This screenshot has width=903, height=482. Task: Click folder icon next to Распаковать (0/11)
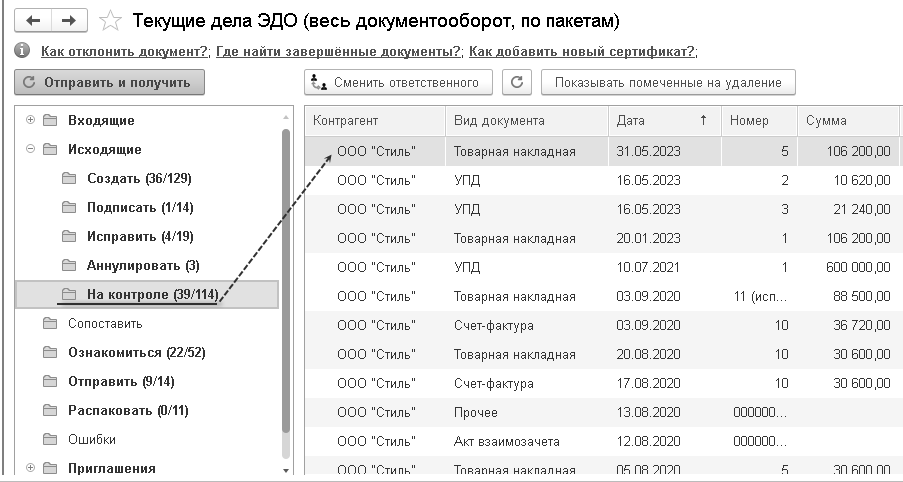(50, 411)
